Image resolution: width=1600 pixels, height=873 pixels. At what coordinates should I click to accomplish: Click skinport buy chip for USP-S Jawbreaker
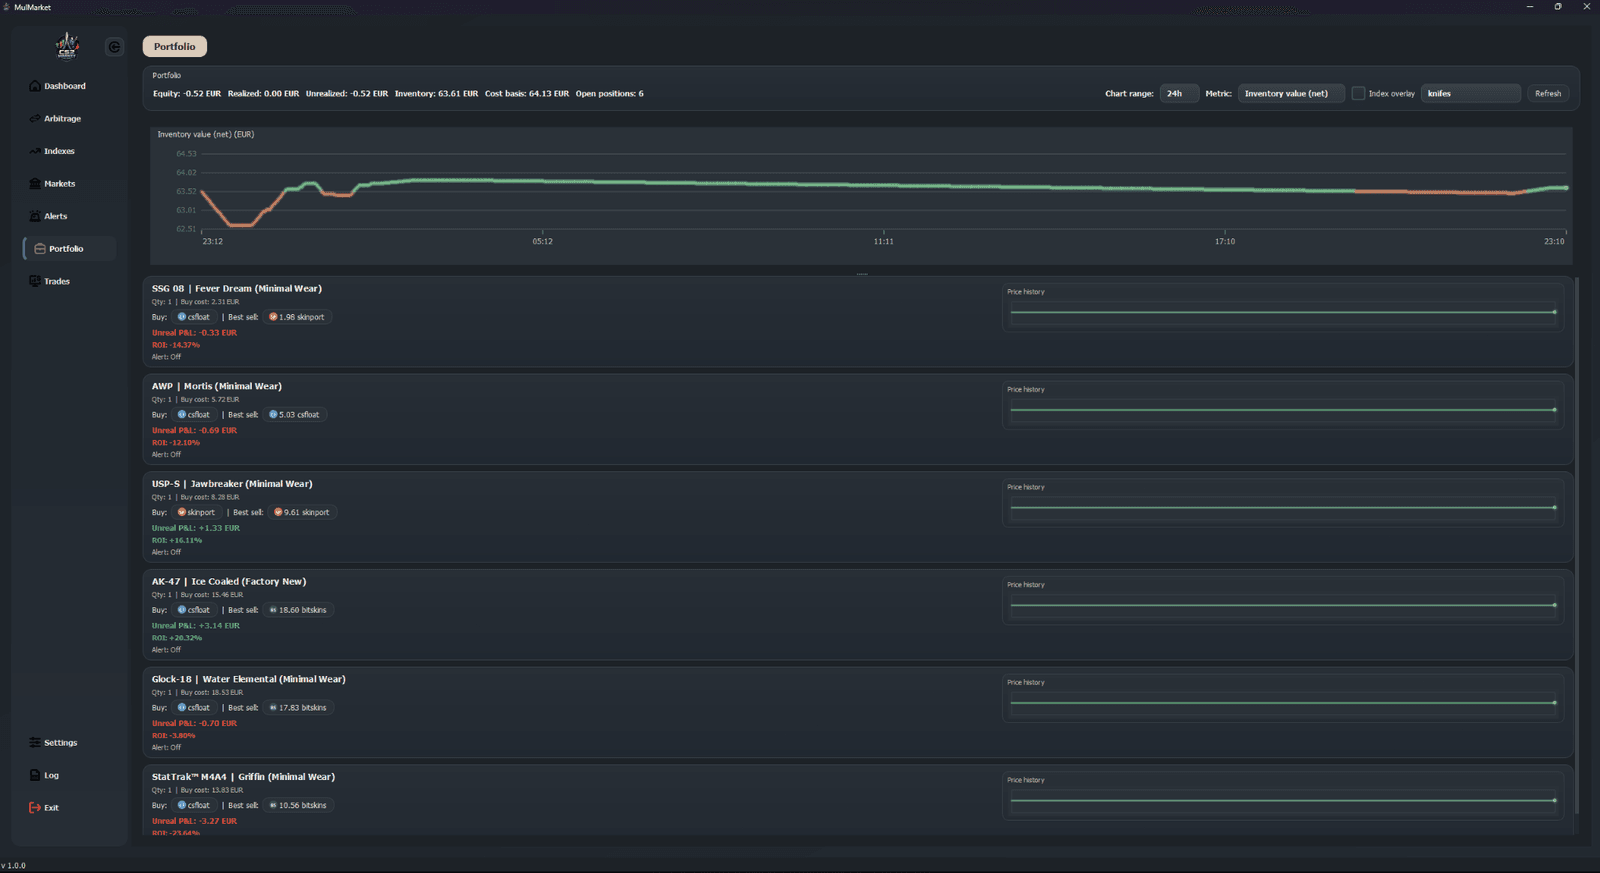click(196, 512)
